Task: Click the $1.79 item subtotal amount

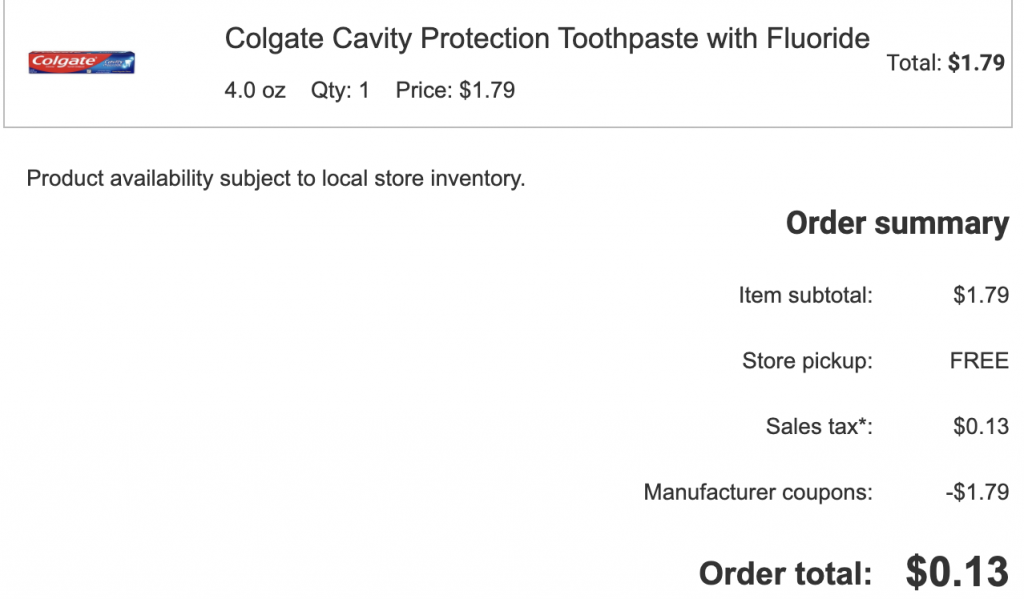Action: click(981, 295)
